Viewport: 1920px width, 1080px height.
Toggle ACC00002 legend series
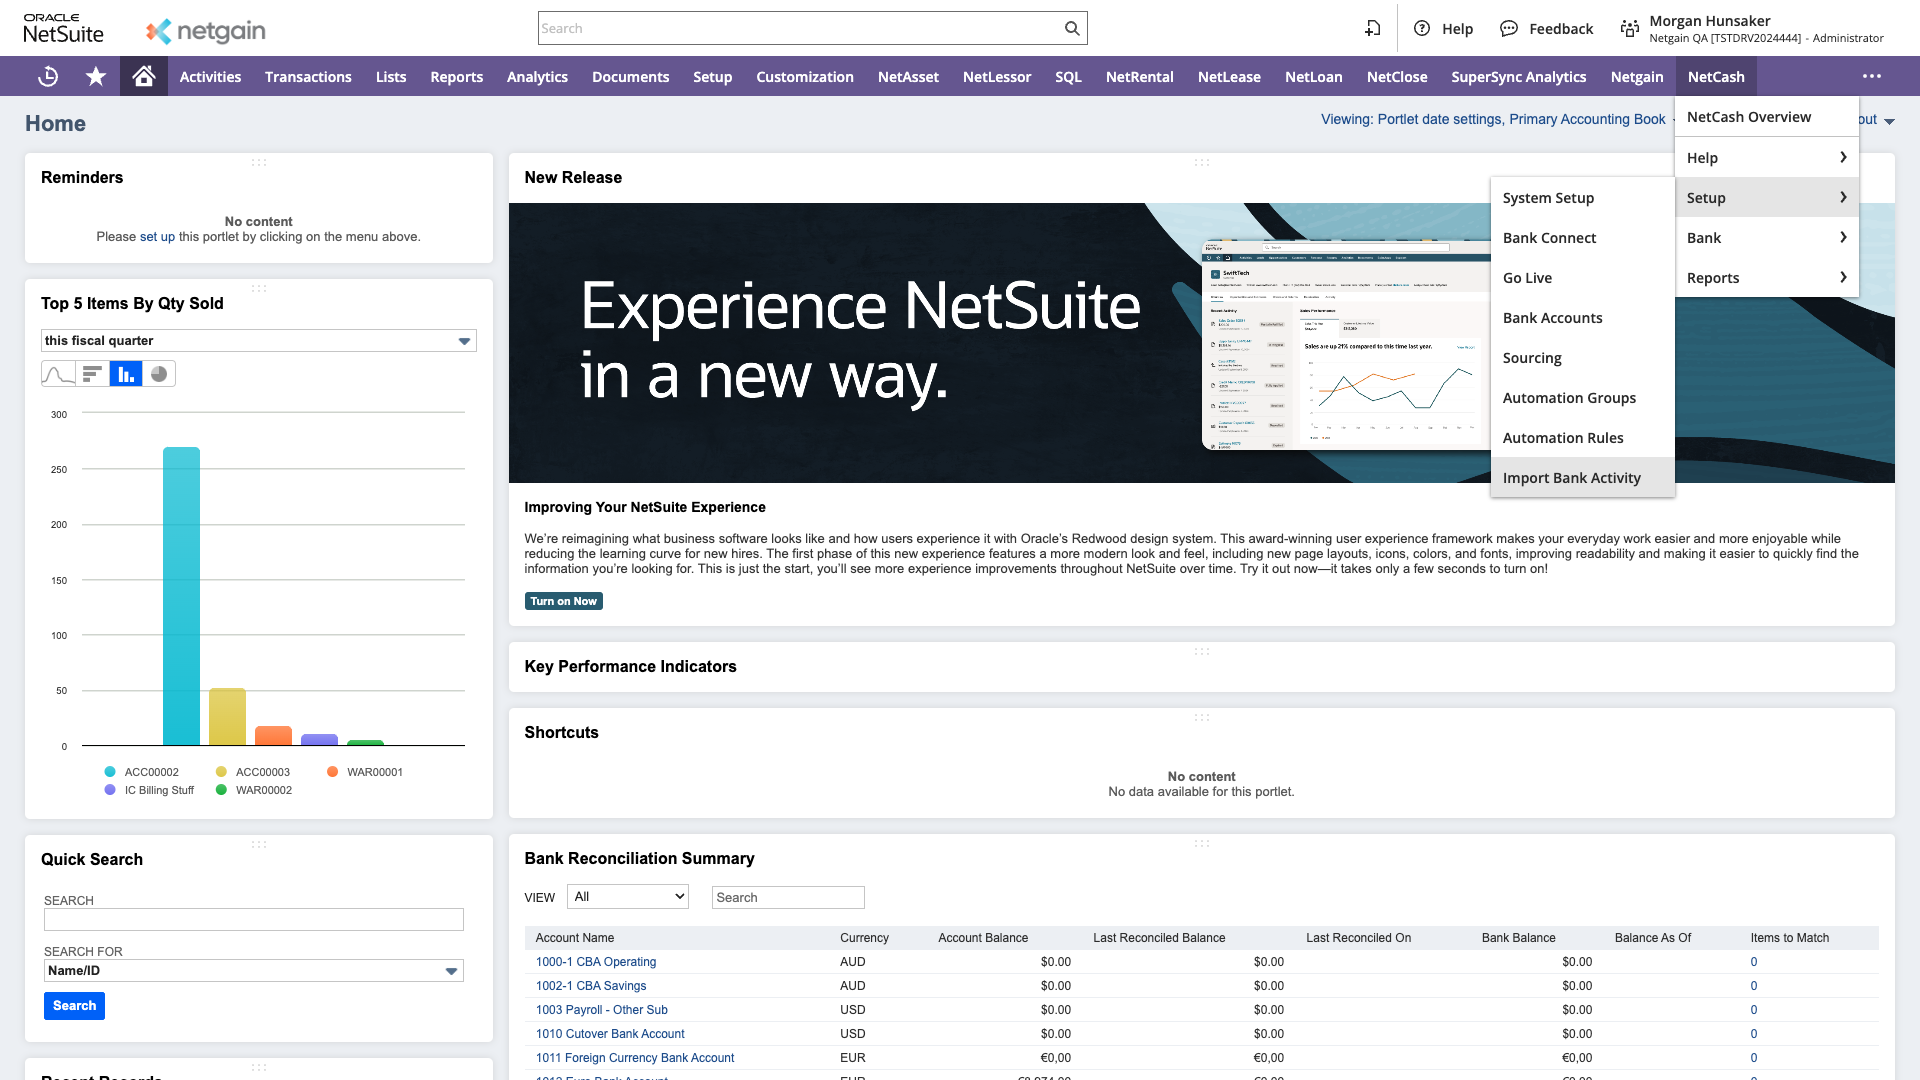tap(142, 772)
